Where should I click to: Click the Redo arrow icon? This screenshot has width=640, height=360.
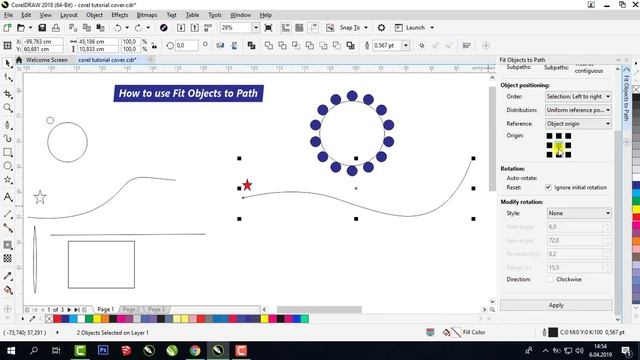tap(139, 28)
